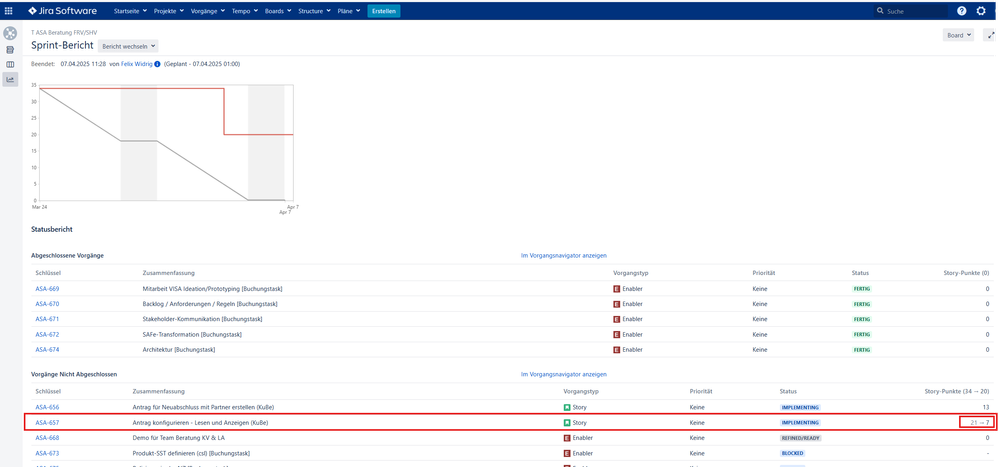Click the IMPLEMENTING status badge of ASA-656

click(801, 407)
